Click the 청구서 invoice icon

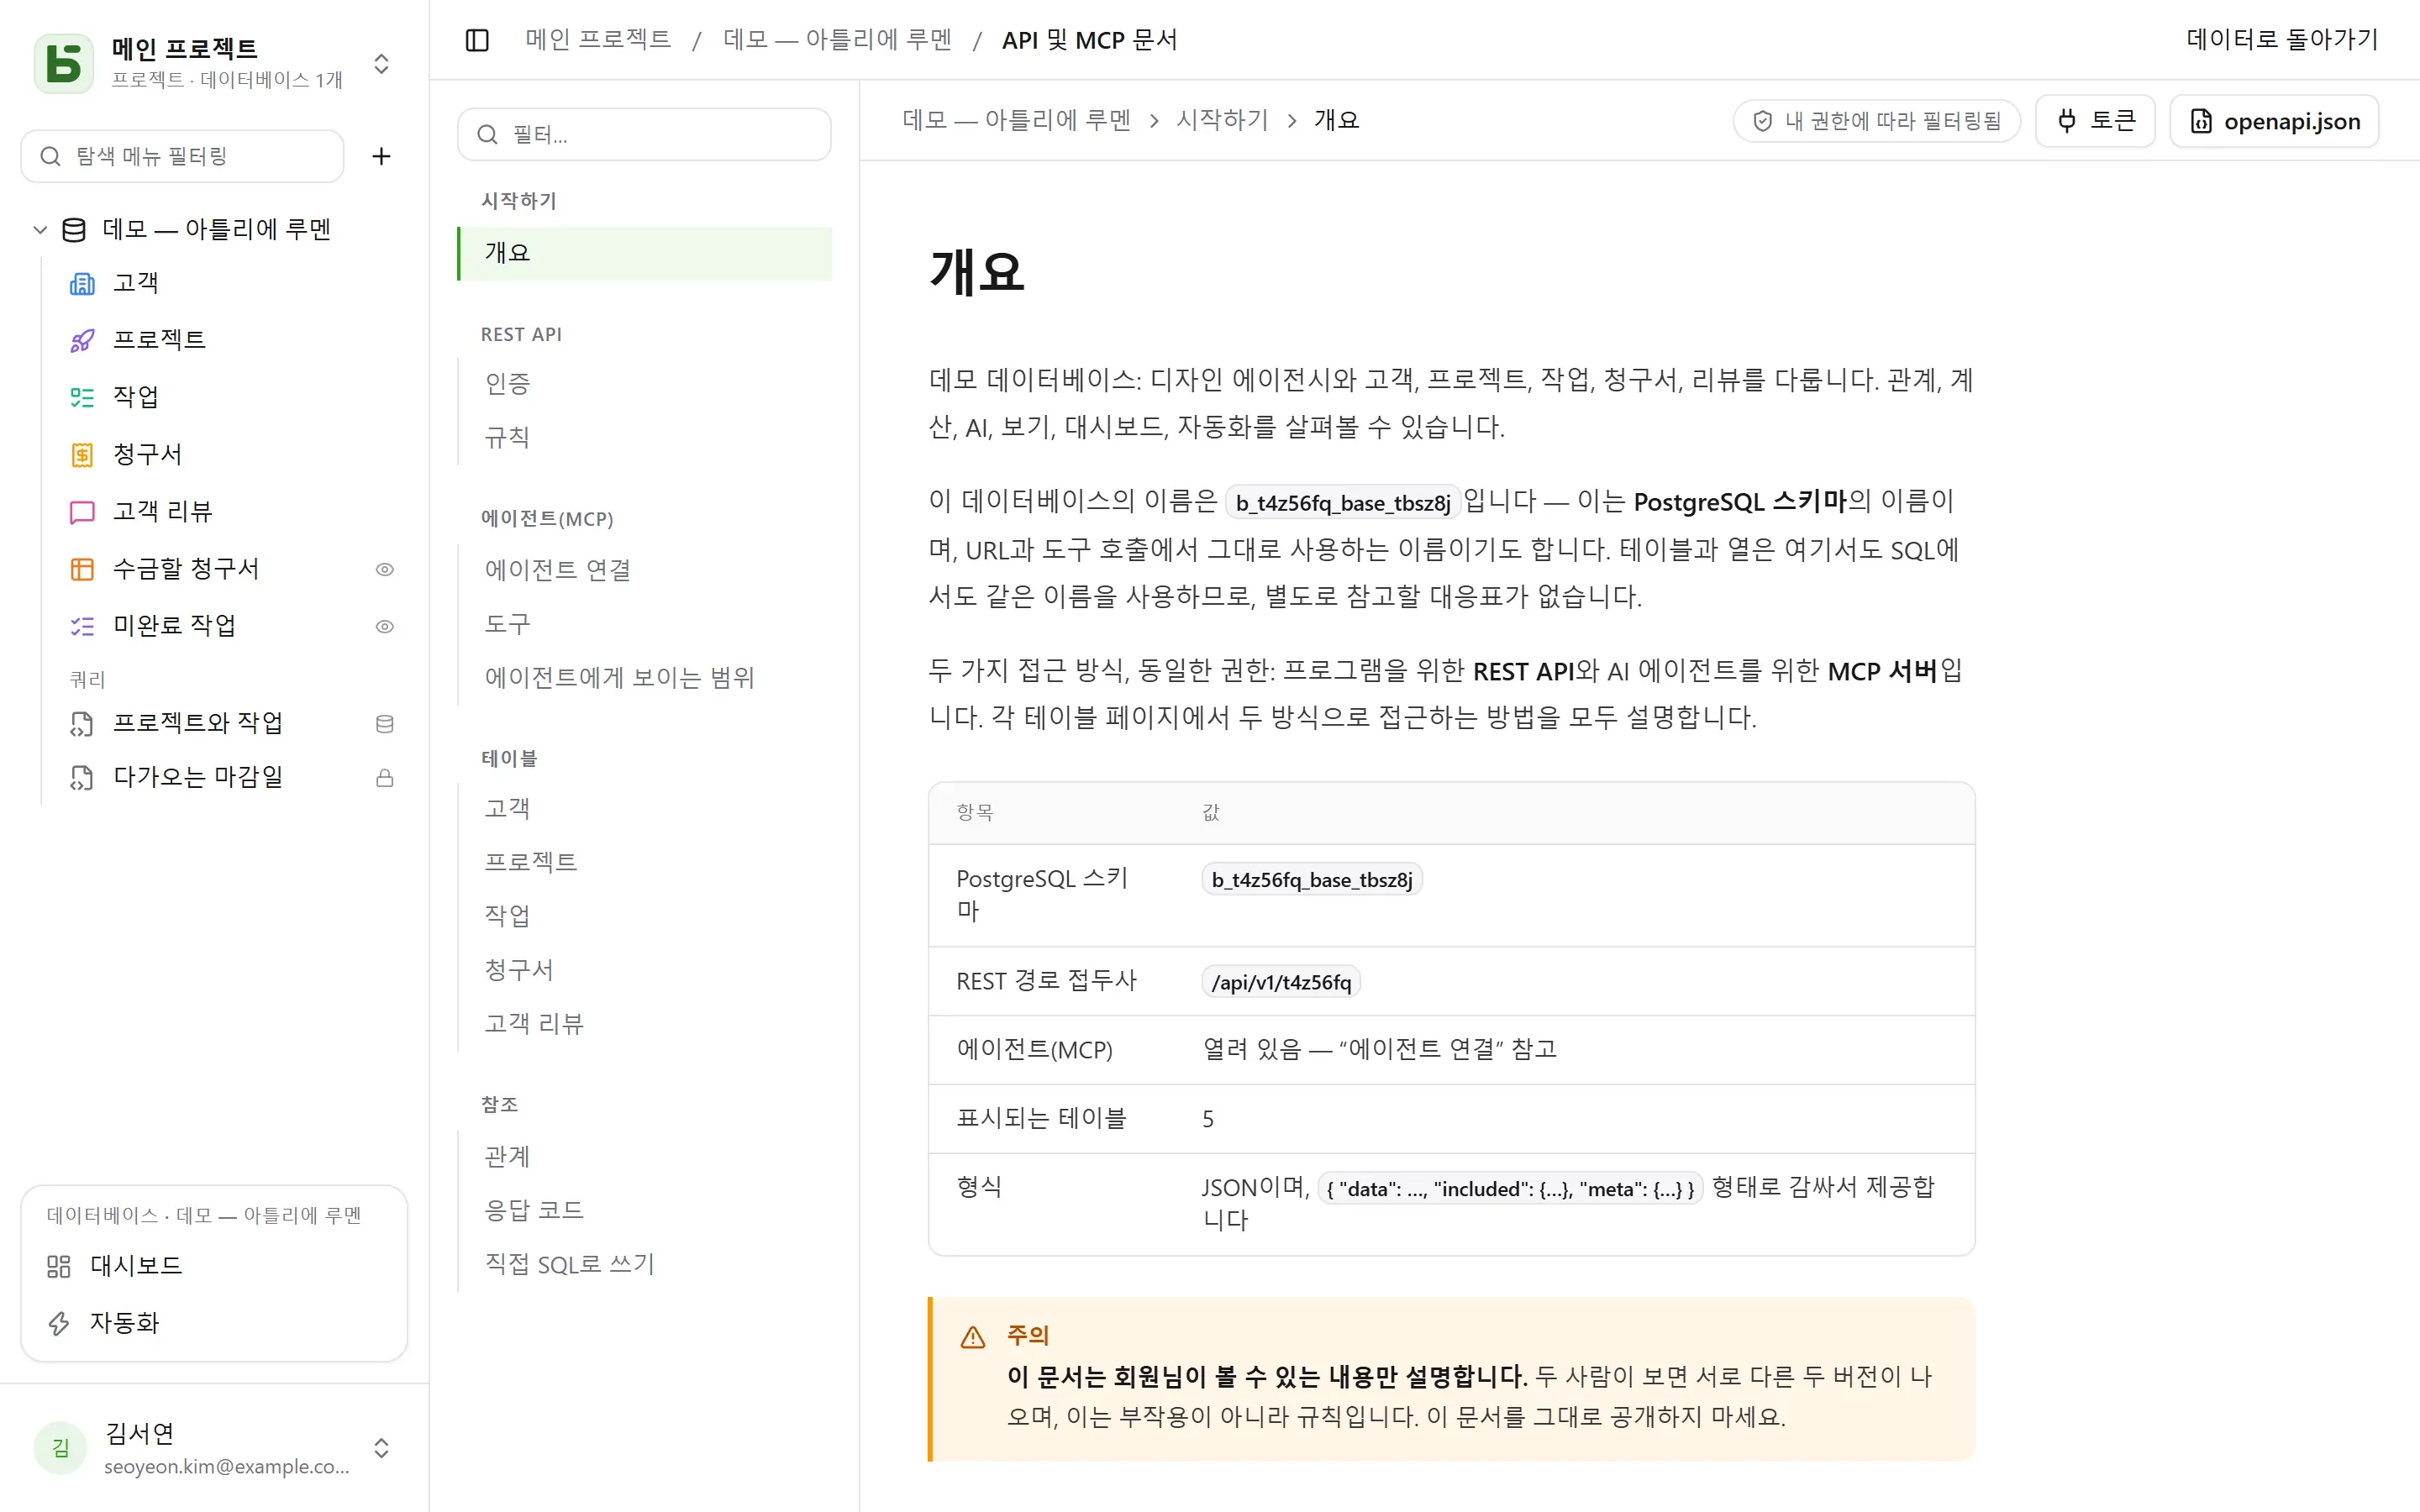pyautogui.click(x=82, y=455)
